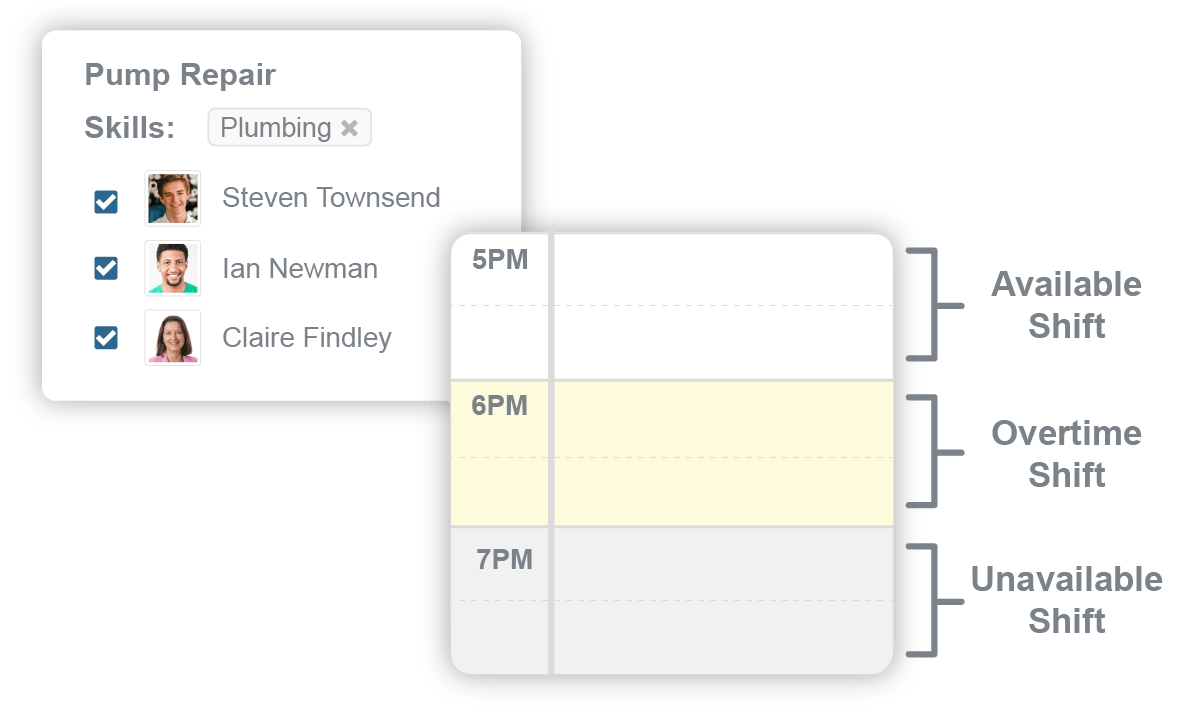Click the x icon on the skill chip
Viewport: 1200px width, 715px height.
tap(351, 127)
